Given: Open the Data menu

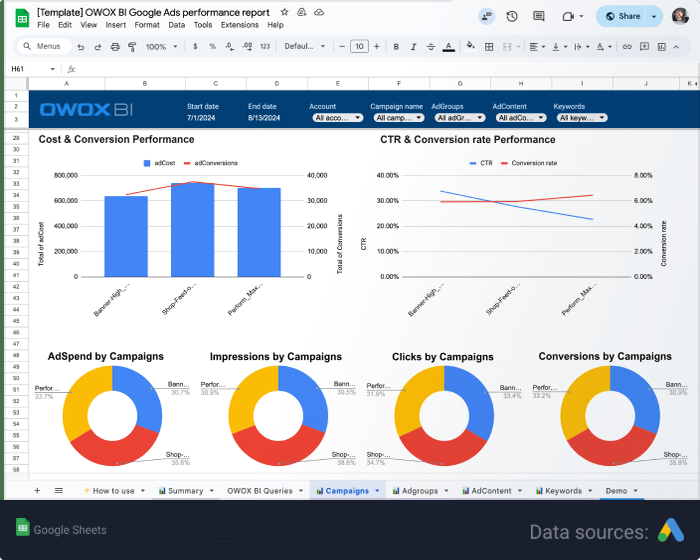Looking at the screenshot, I should (x=176, y=25).
